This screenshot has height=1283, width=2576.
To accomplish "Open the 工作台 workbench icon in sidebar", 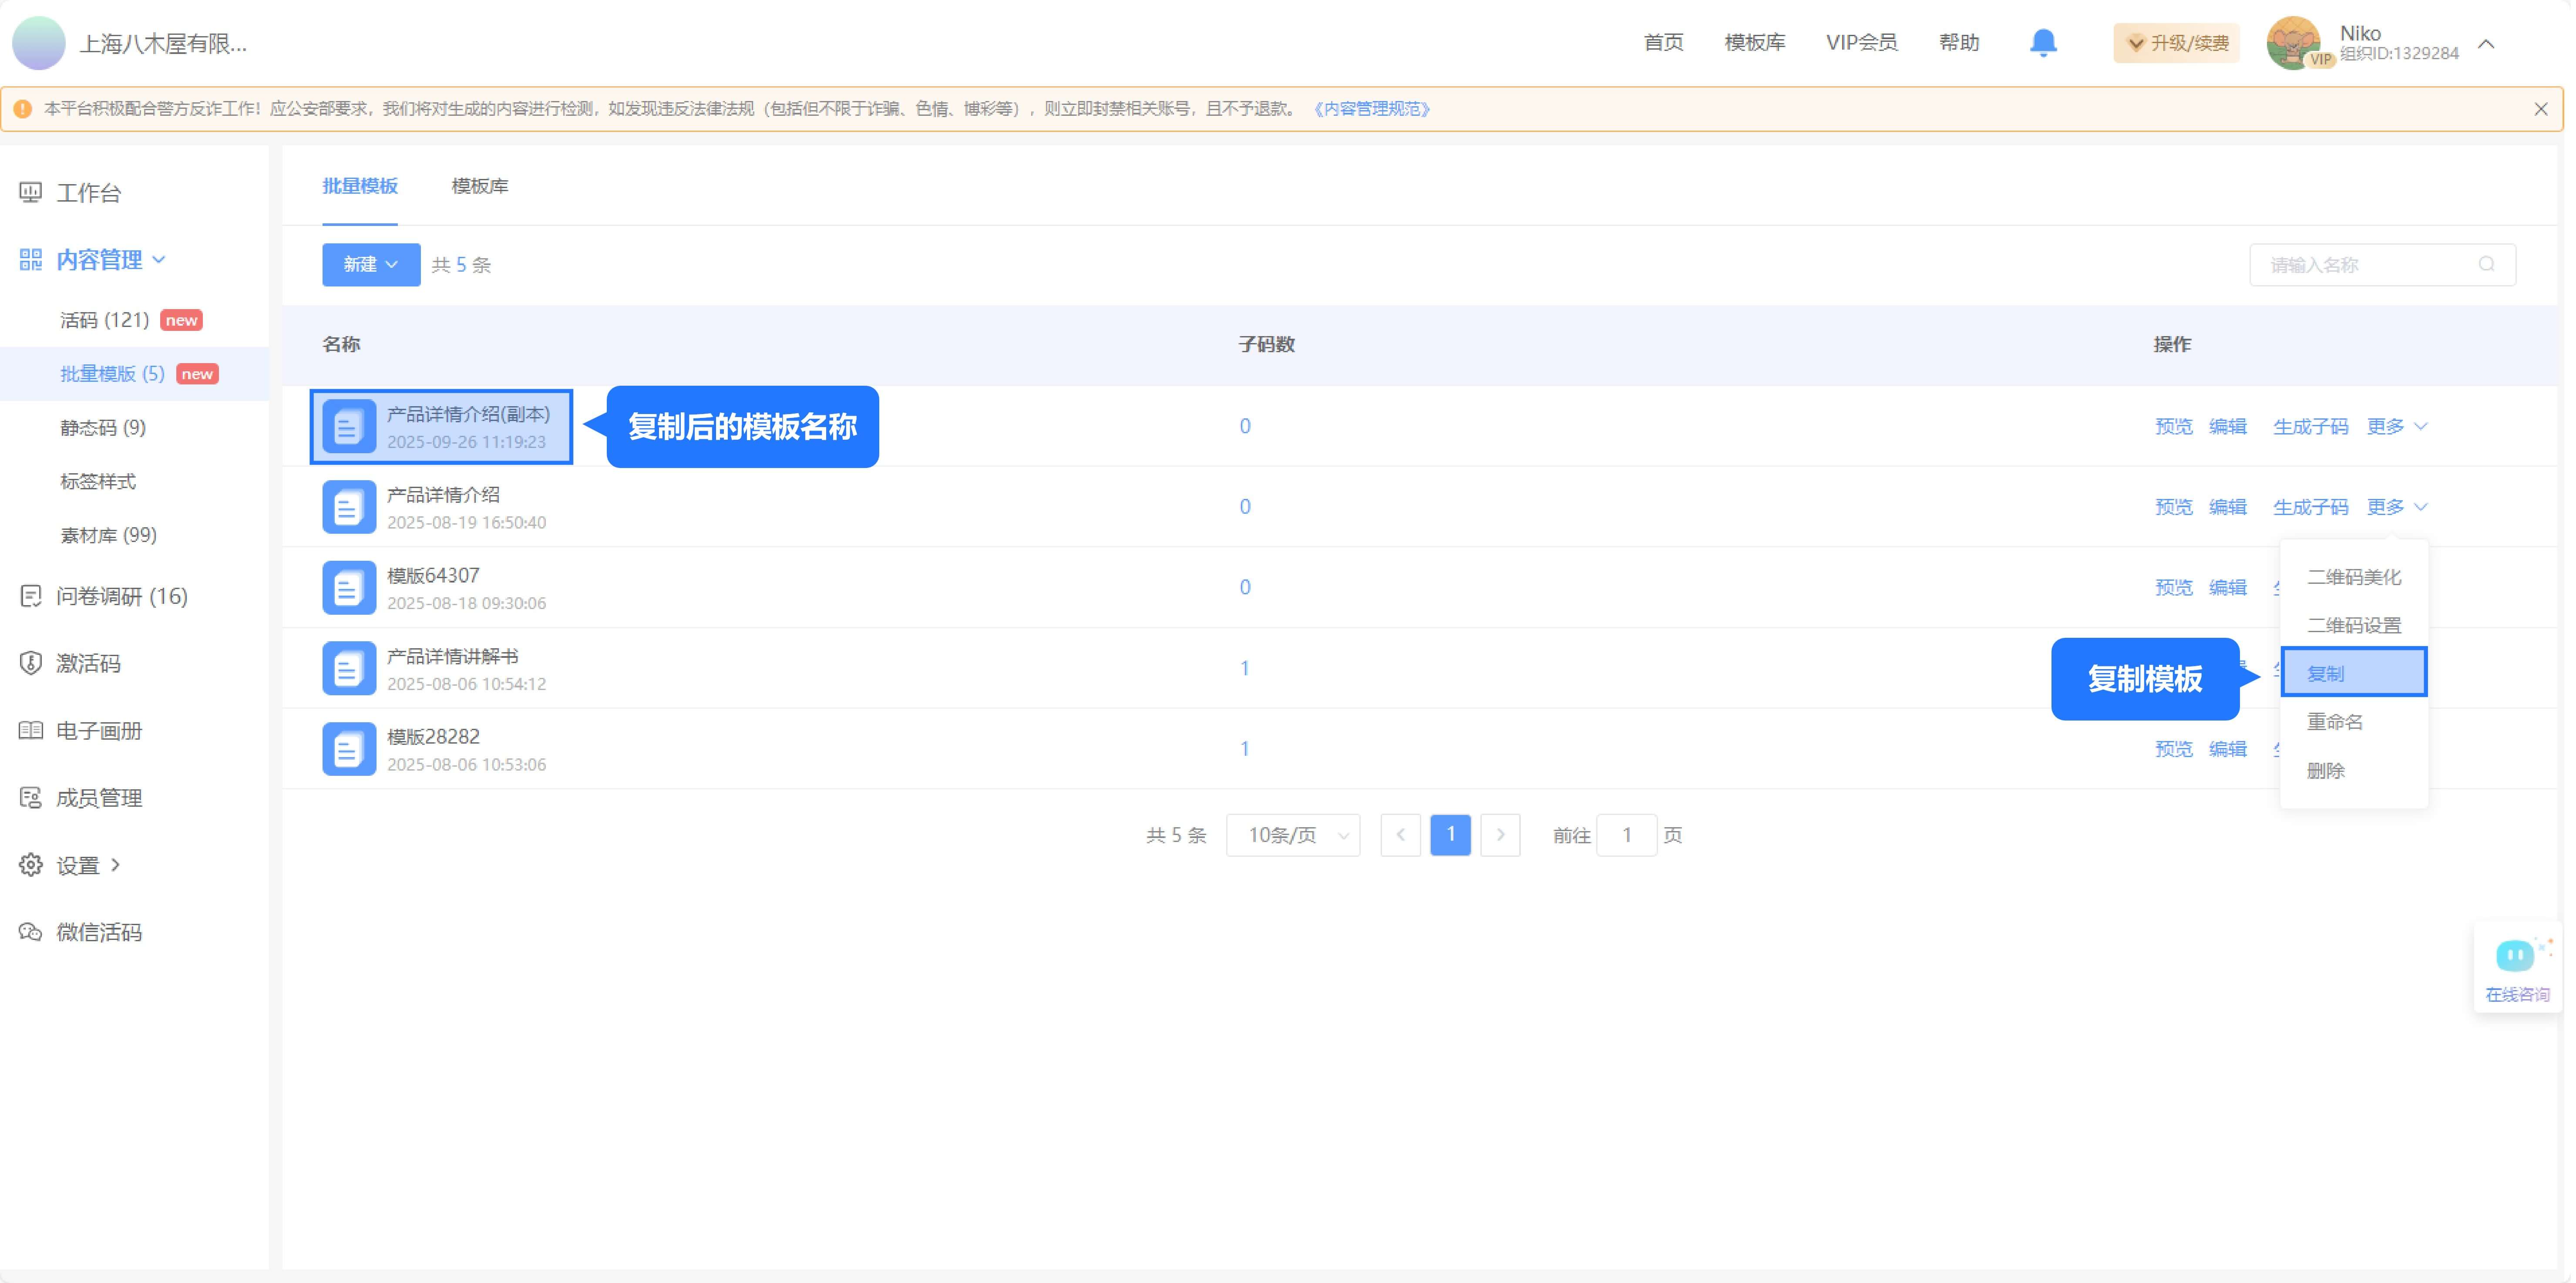I will (x=30, y=191).
